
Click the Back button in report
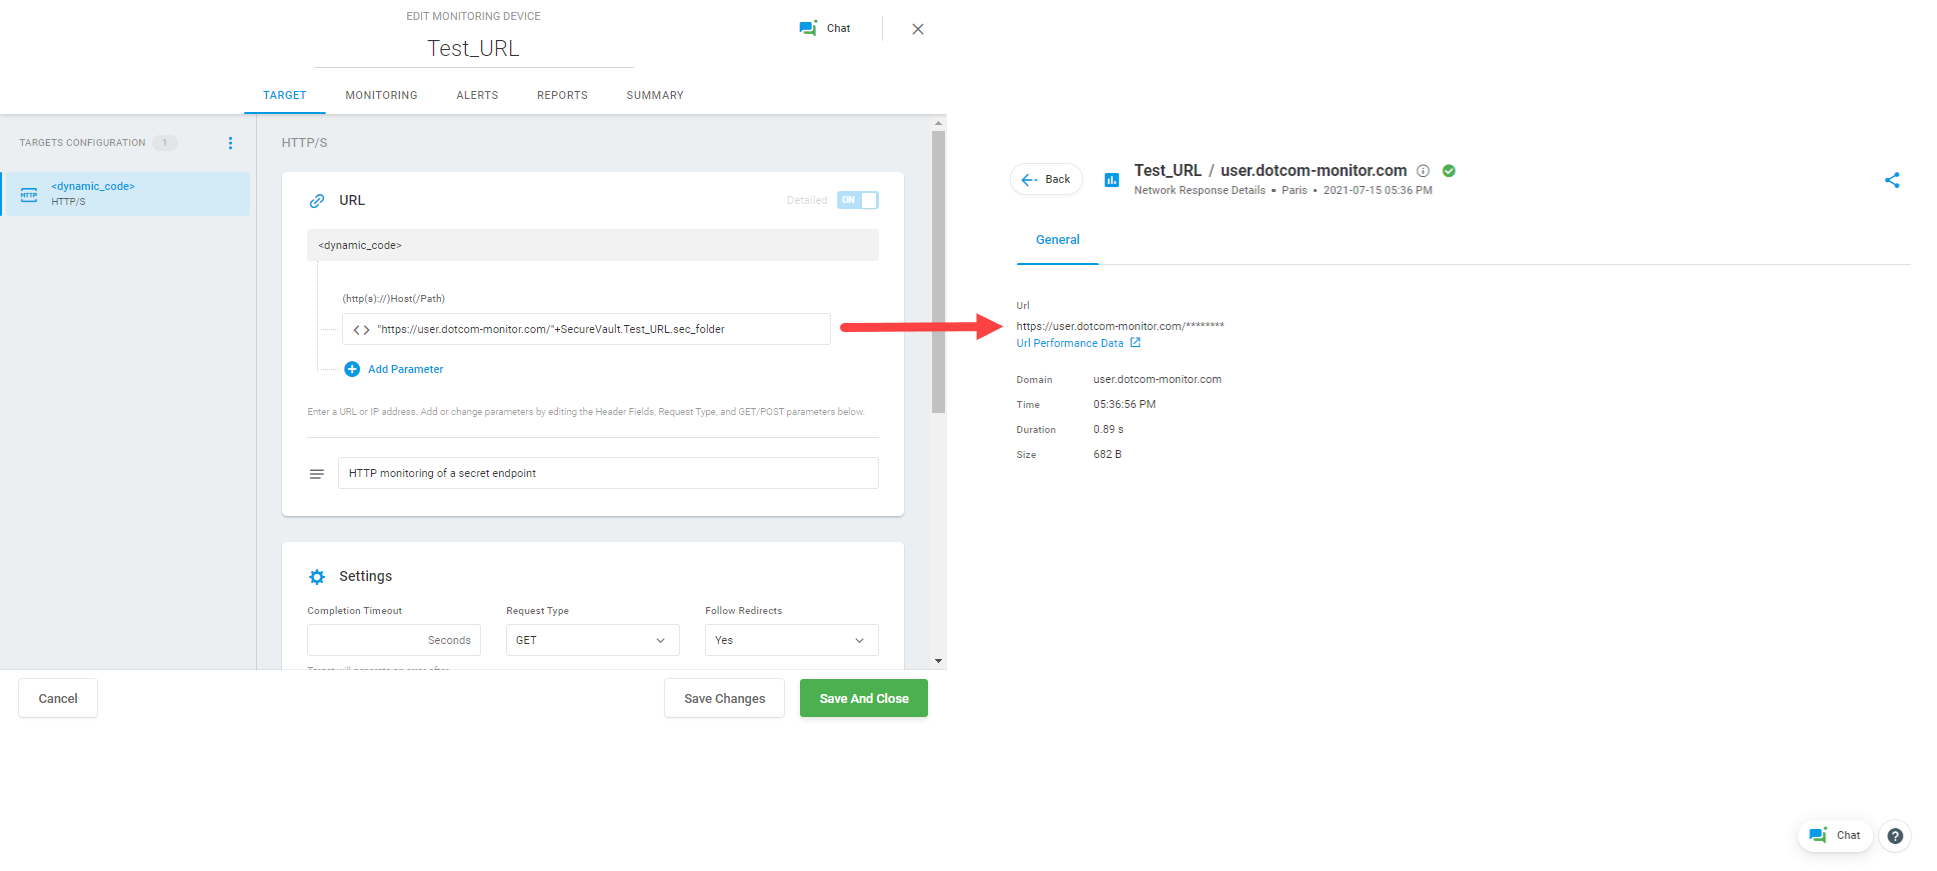click(1046, 179)
